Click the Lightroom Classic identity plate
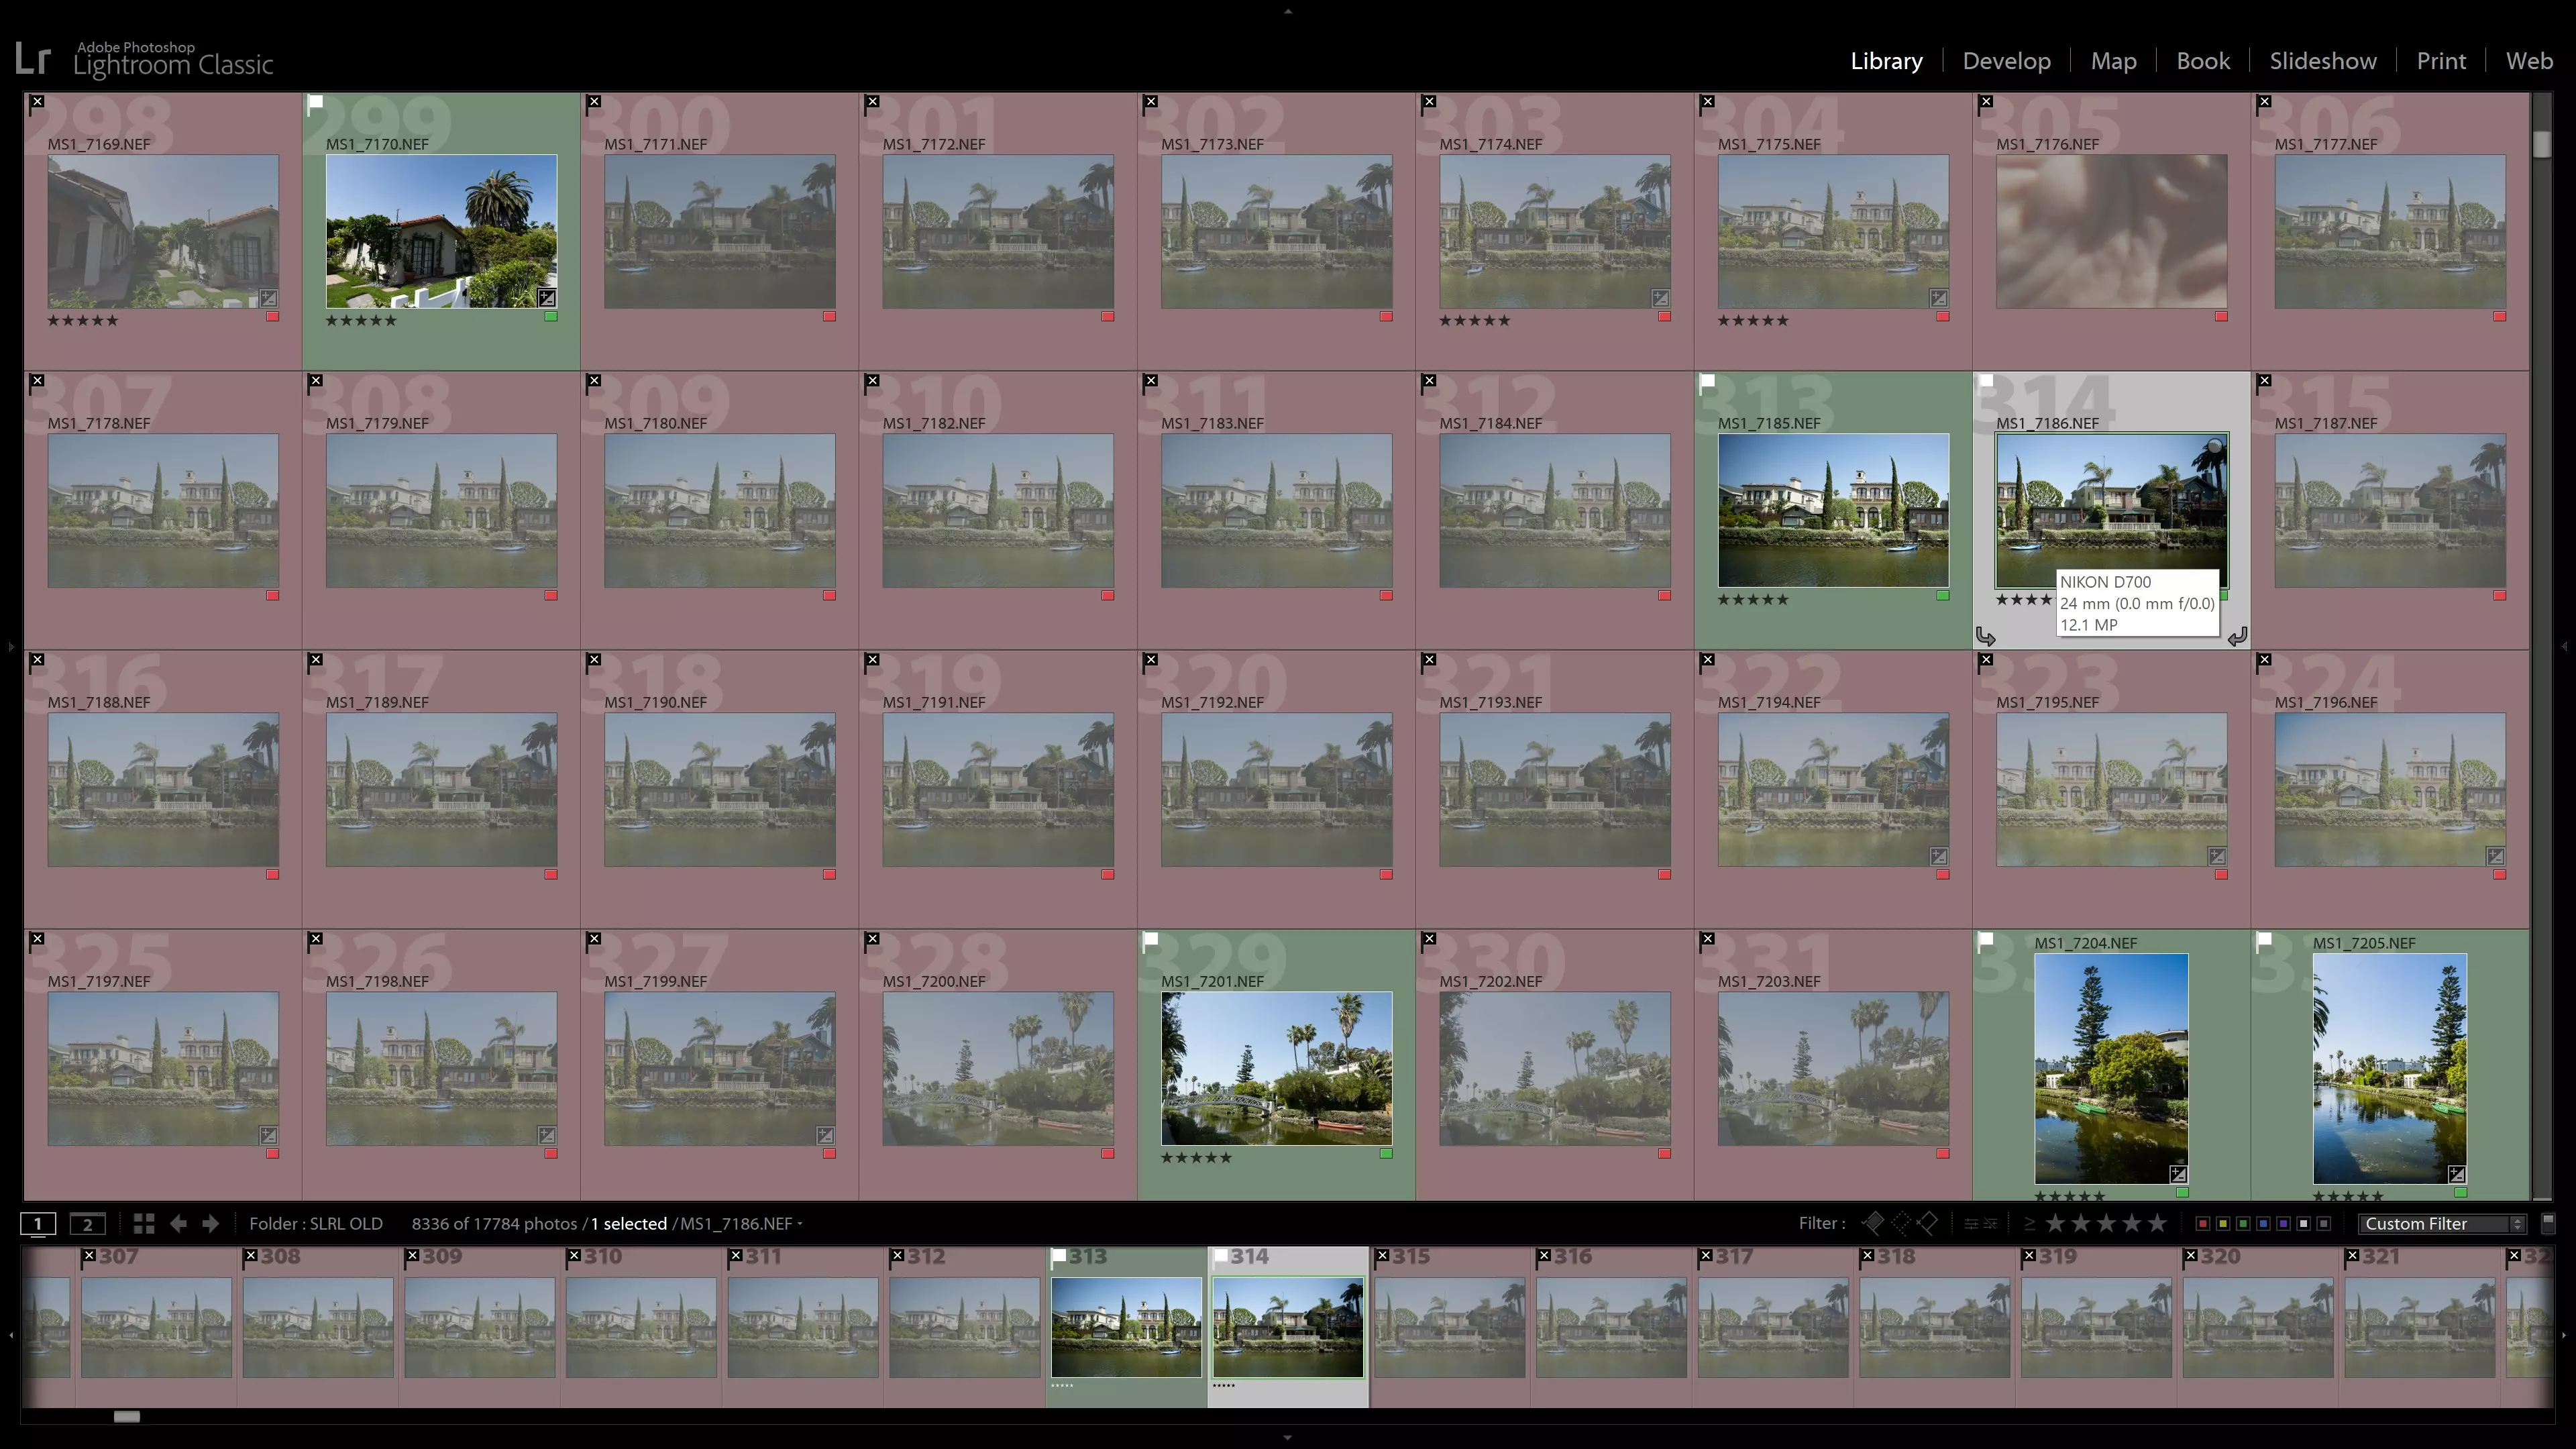The height and width of the screenshot is (1449, 2576). (144, 59)
